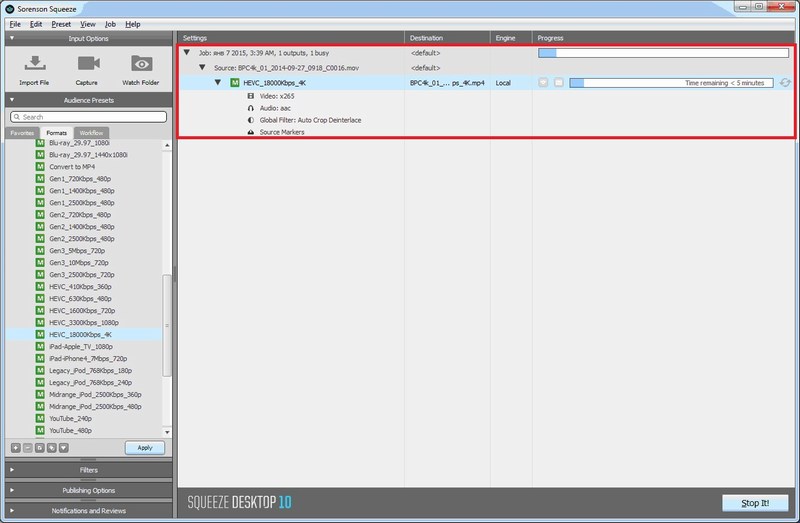Open the Preset menu

61,24
